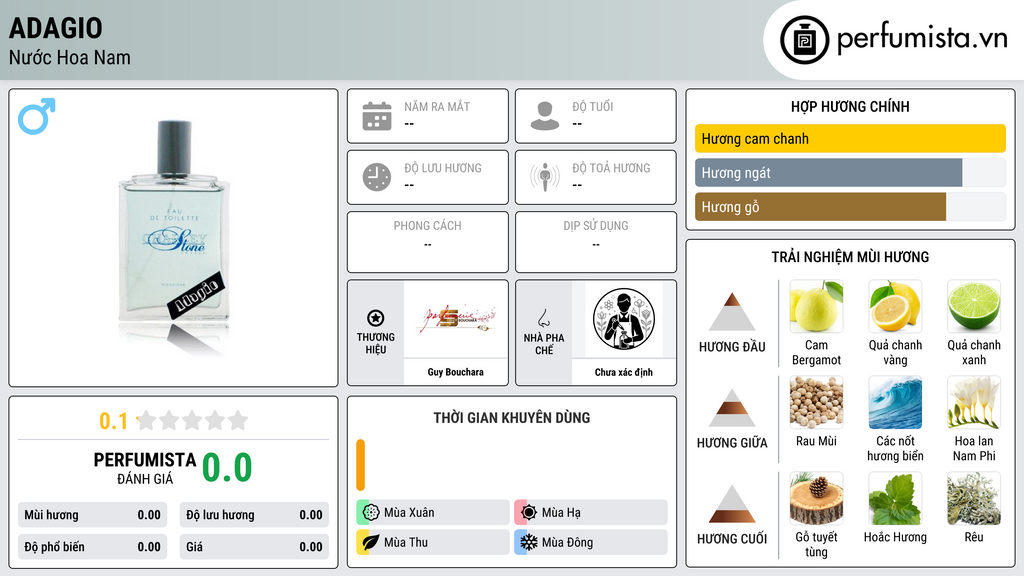Select the Quả chanh vàng note image

tap(895, 306)
